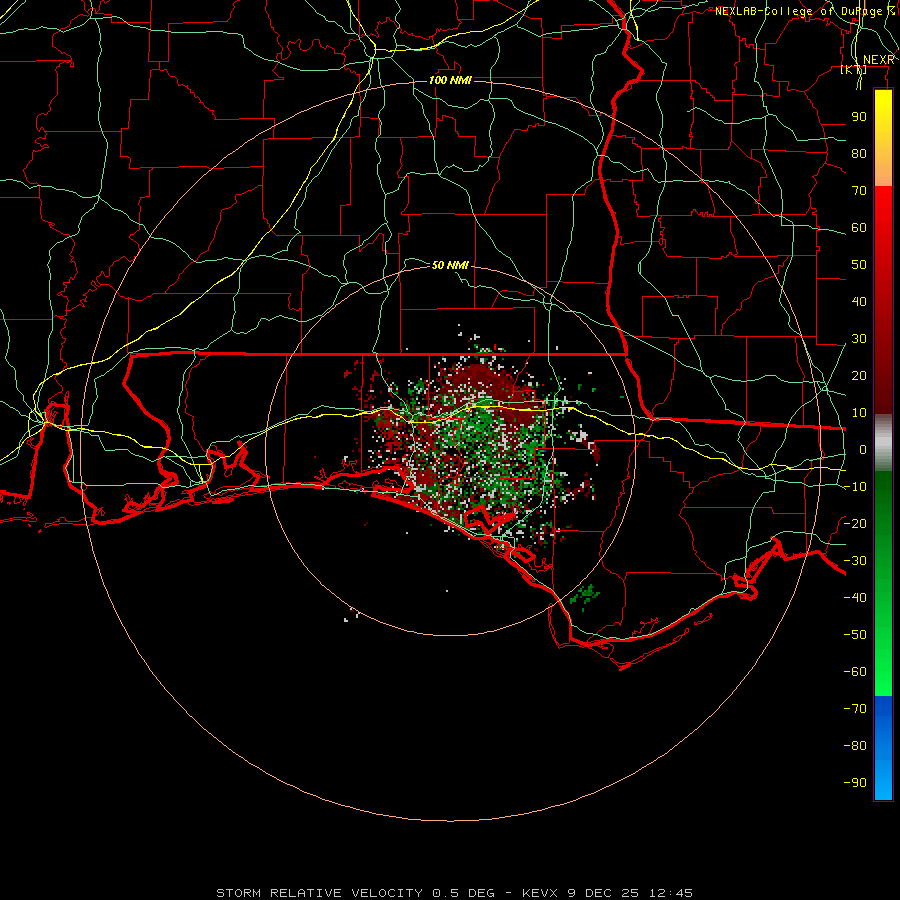
Task: Click the positive 60 knots scale label
Action: [x=859, y=228]
